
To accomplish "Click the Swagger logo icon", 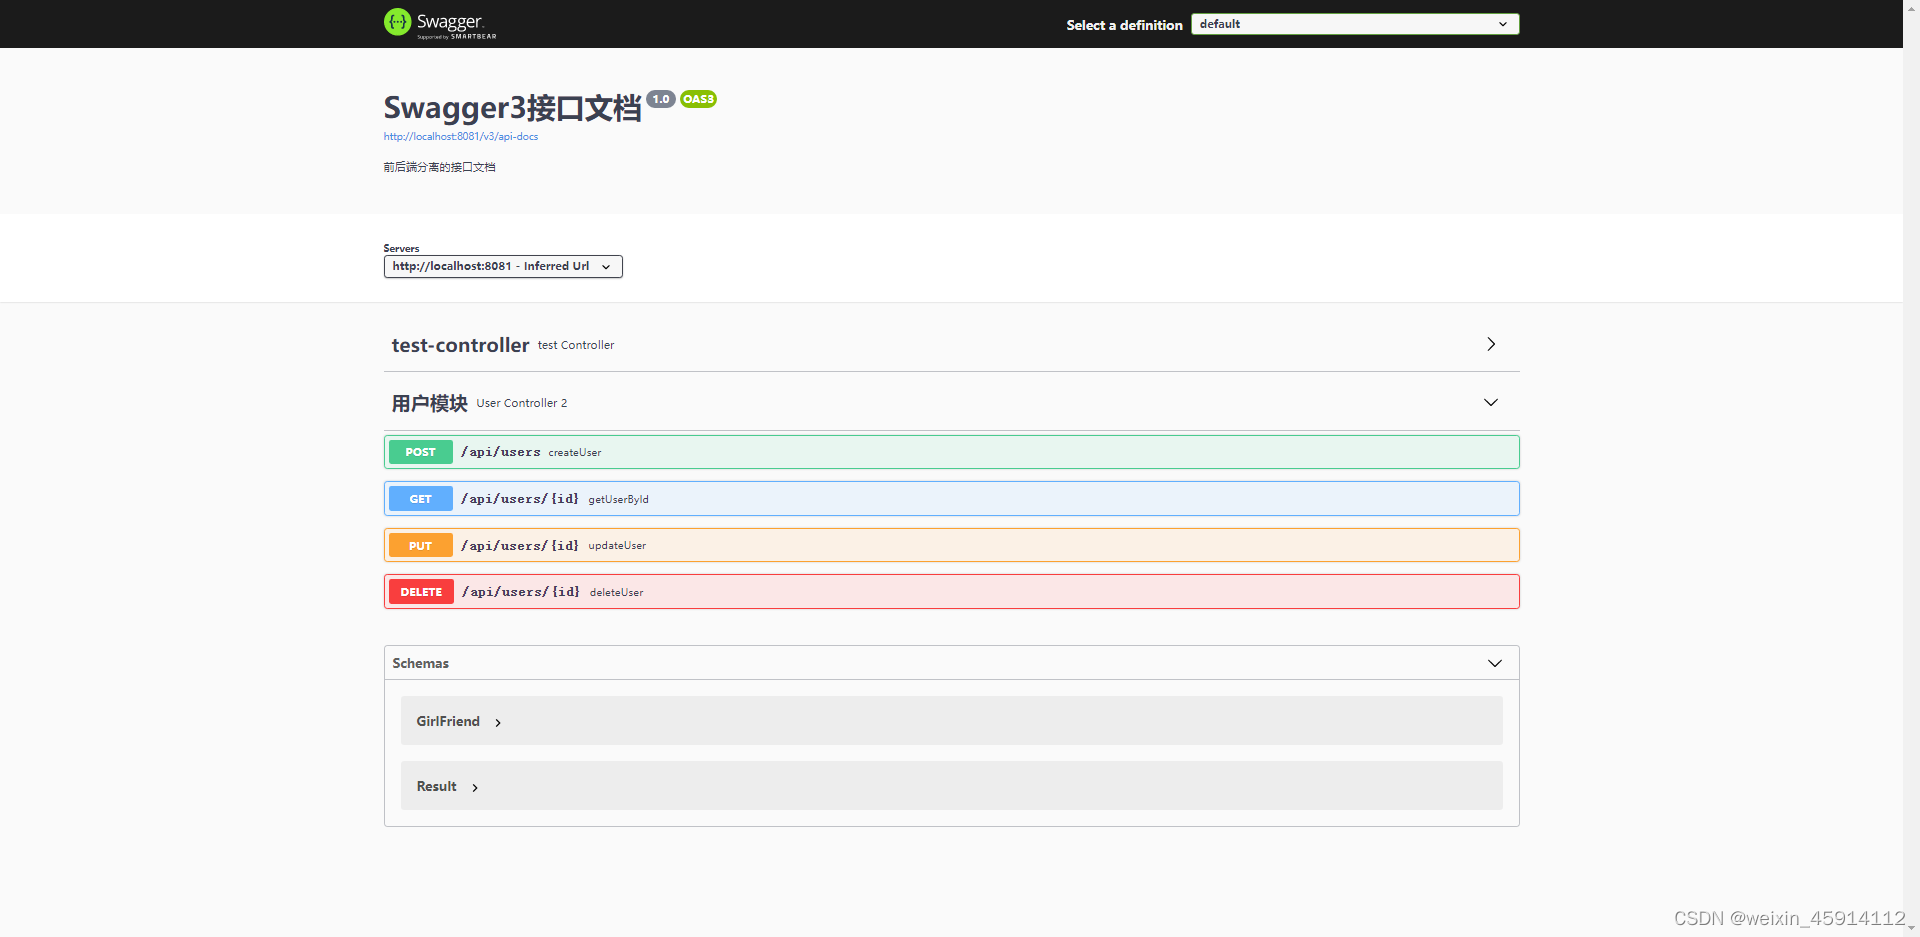I will coord(397,22).
